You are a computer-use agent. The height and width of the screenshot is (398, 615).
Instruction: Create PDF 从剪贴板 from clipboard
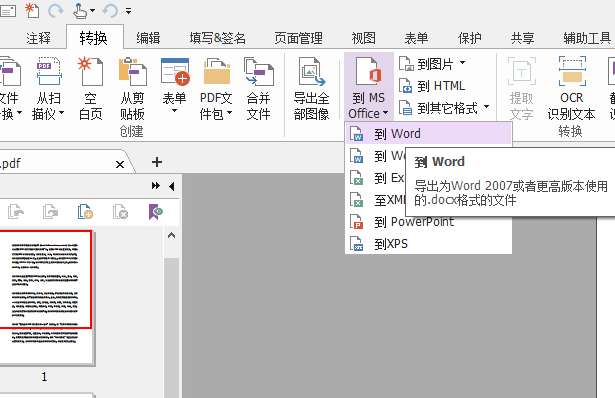pos(133,89)
